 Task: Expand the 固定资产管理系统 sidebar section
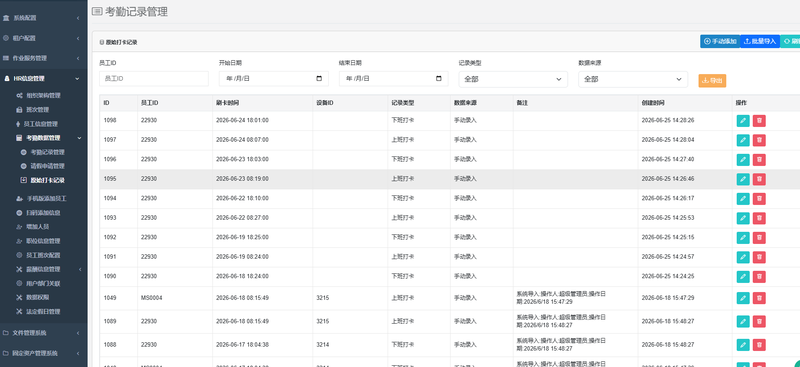(x=42, y=353)
